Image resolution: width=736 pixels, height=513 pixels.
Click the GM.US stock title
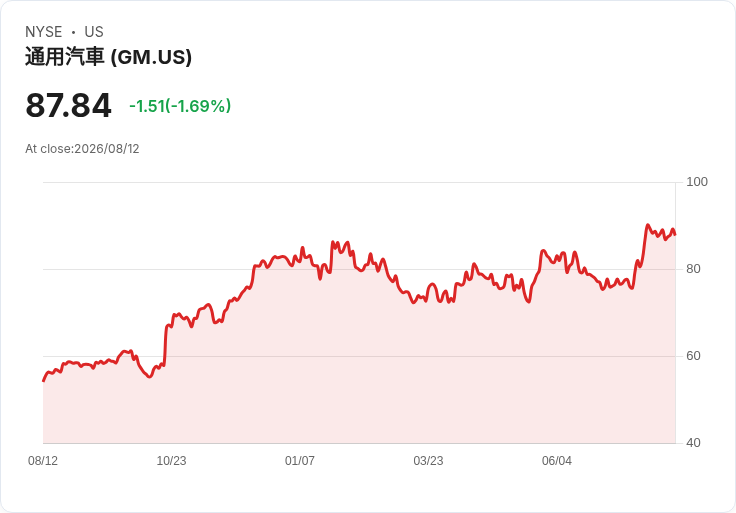pyautogui.click(x=108, y=57)
